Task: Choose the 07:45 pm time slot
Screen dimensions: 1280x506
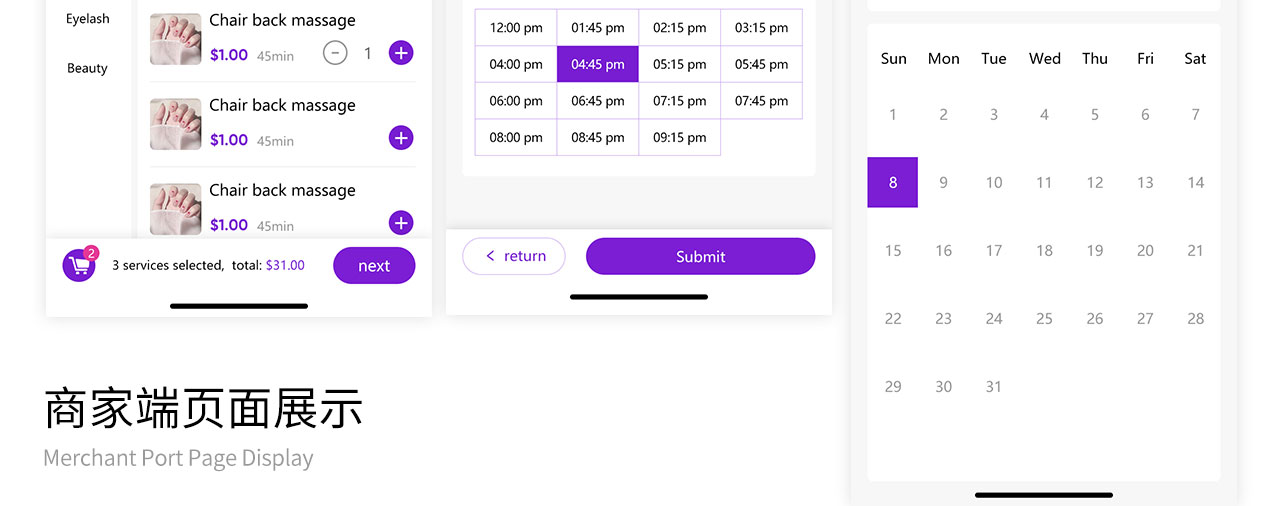Action: coord(762,101)
